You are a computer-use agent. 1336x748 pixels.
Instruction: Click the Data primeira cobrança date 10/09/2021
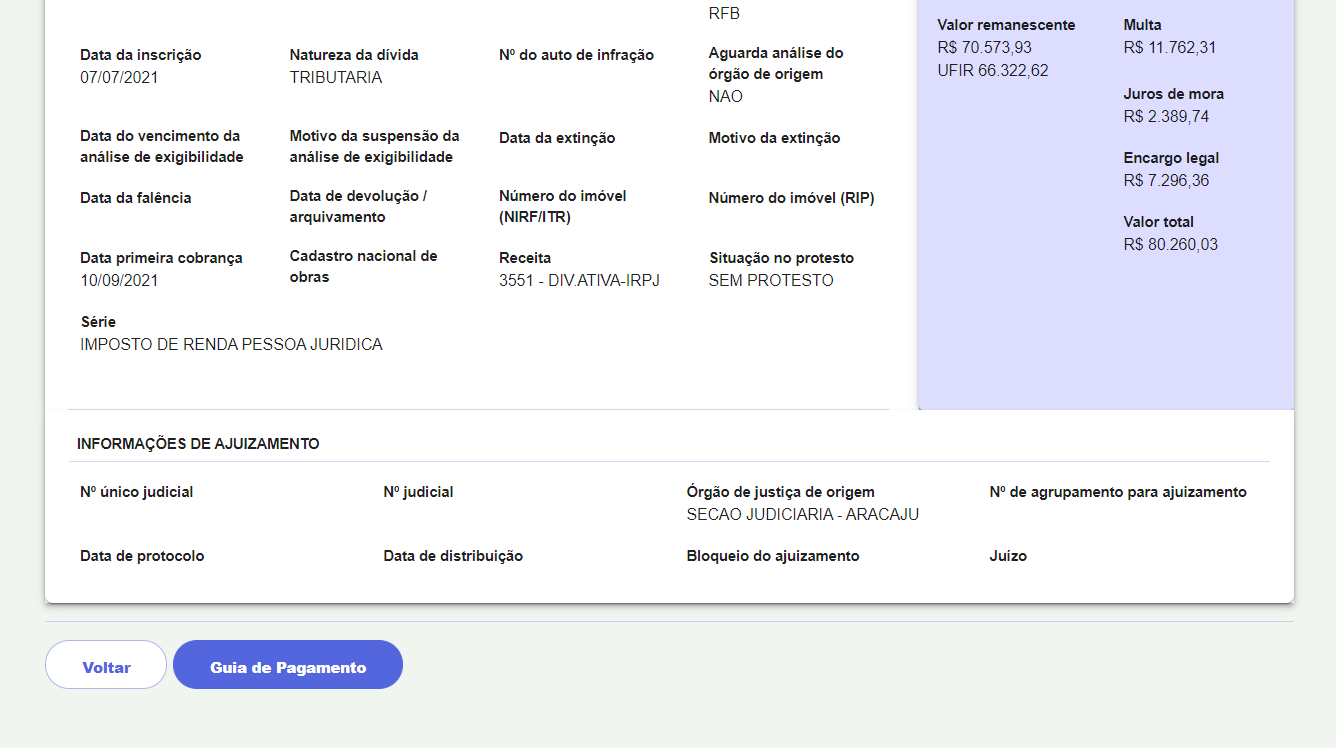coord(119,281)
